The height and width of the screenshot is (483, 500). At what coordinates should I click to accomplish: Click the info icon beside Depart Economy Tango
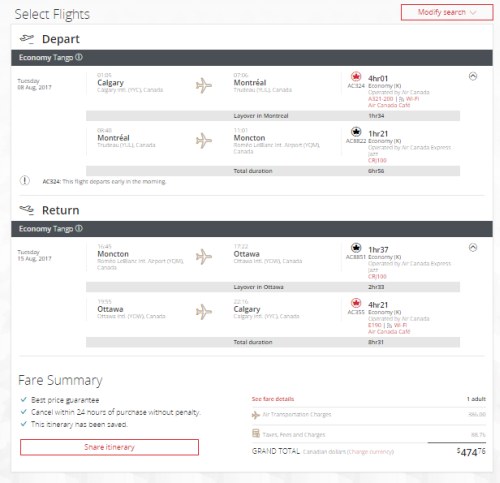[79, 57]
